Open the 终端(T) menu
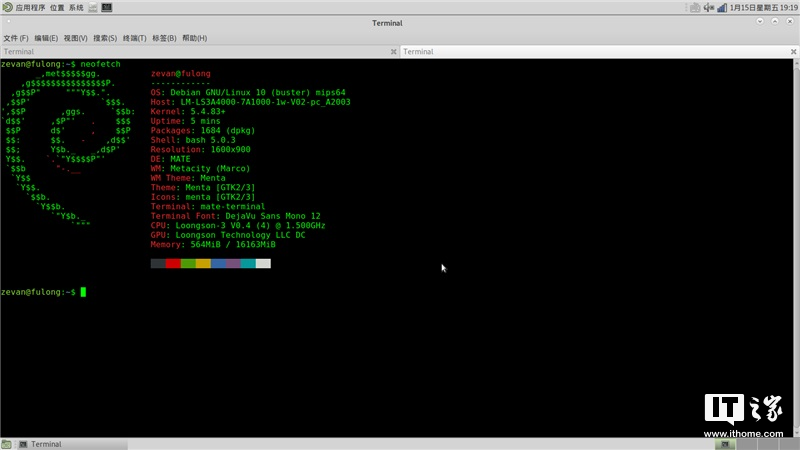The height and width of the screenshot is (450, 800). pos(134,38)
